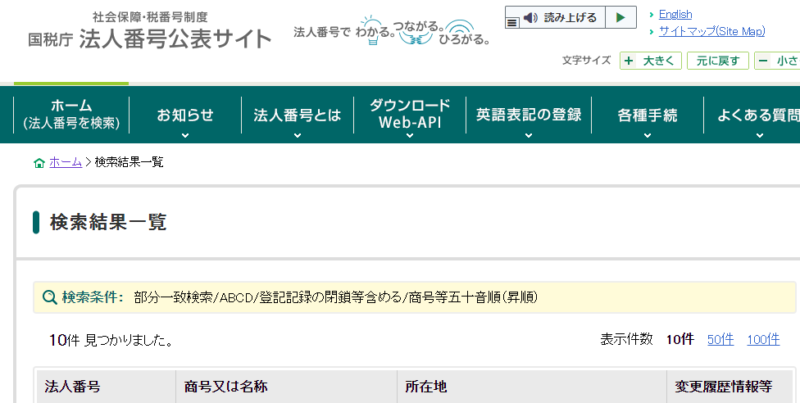Open the サイトマップ (Site Map) link
800x403 pixels.
coord(711,31)
